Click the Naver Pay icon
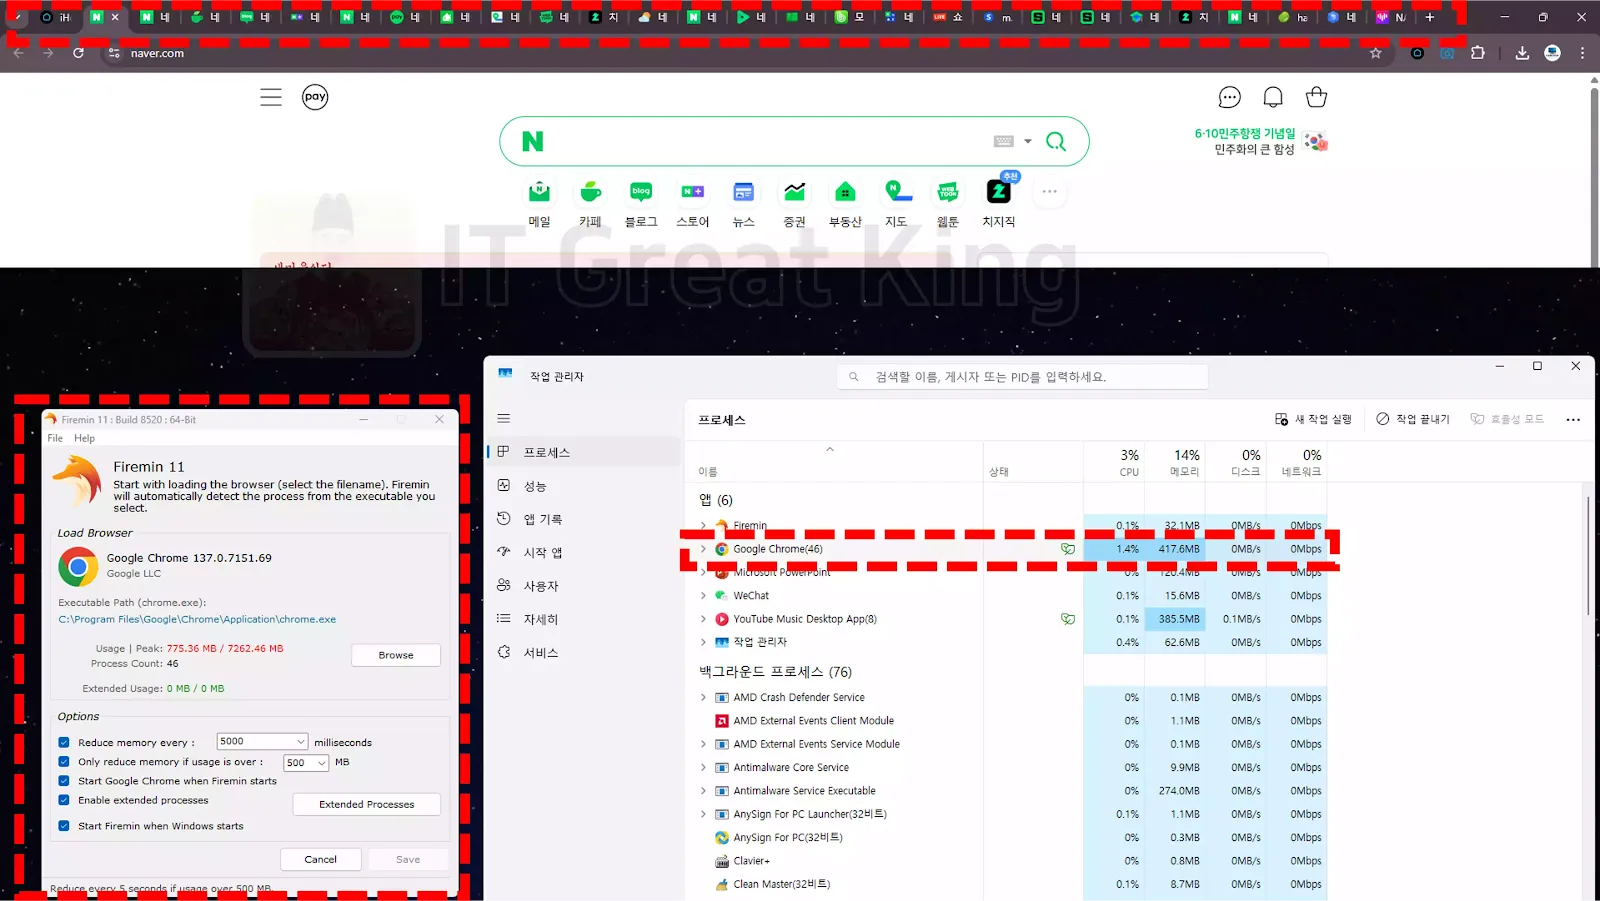1600x901 pixels. pos(315,97)
